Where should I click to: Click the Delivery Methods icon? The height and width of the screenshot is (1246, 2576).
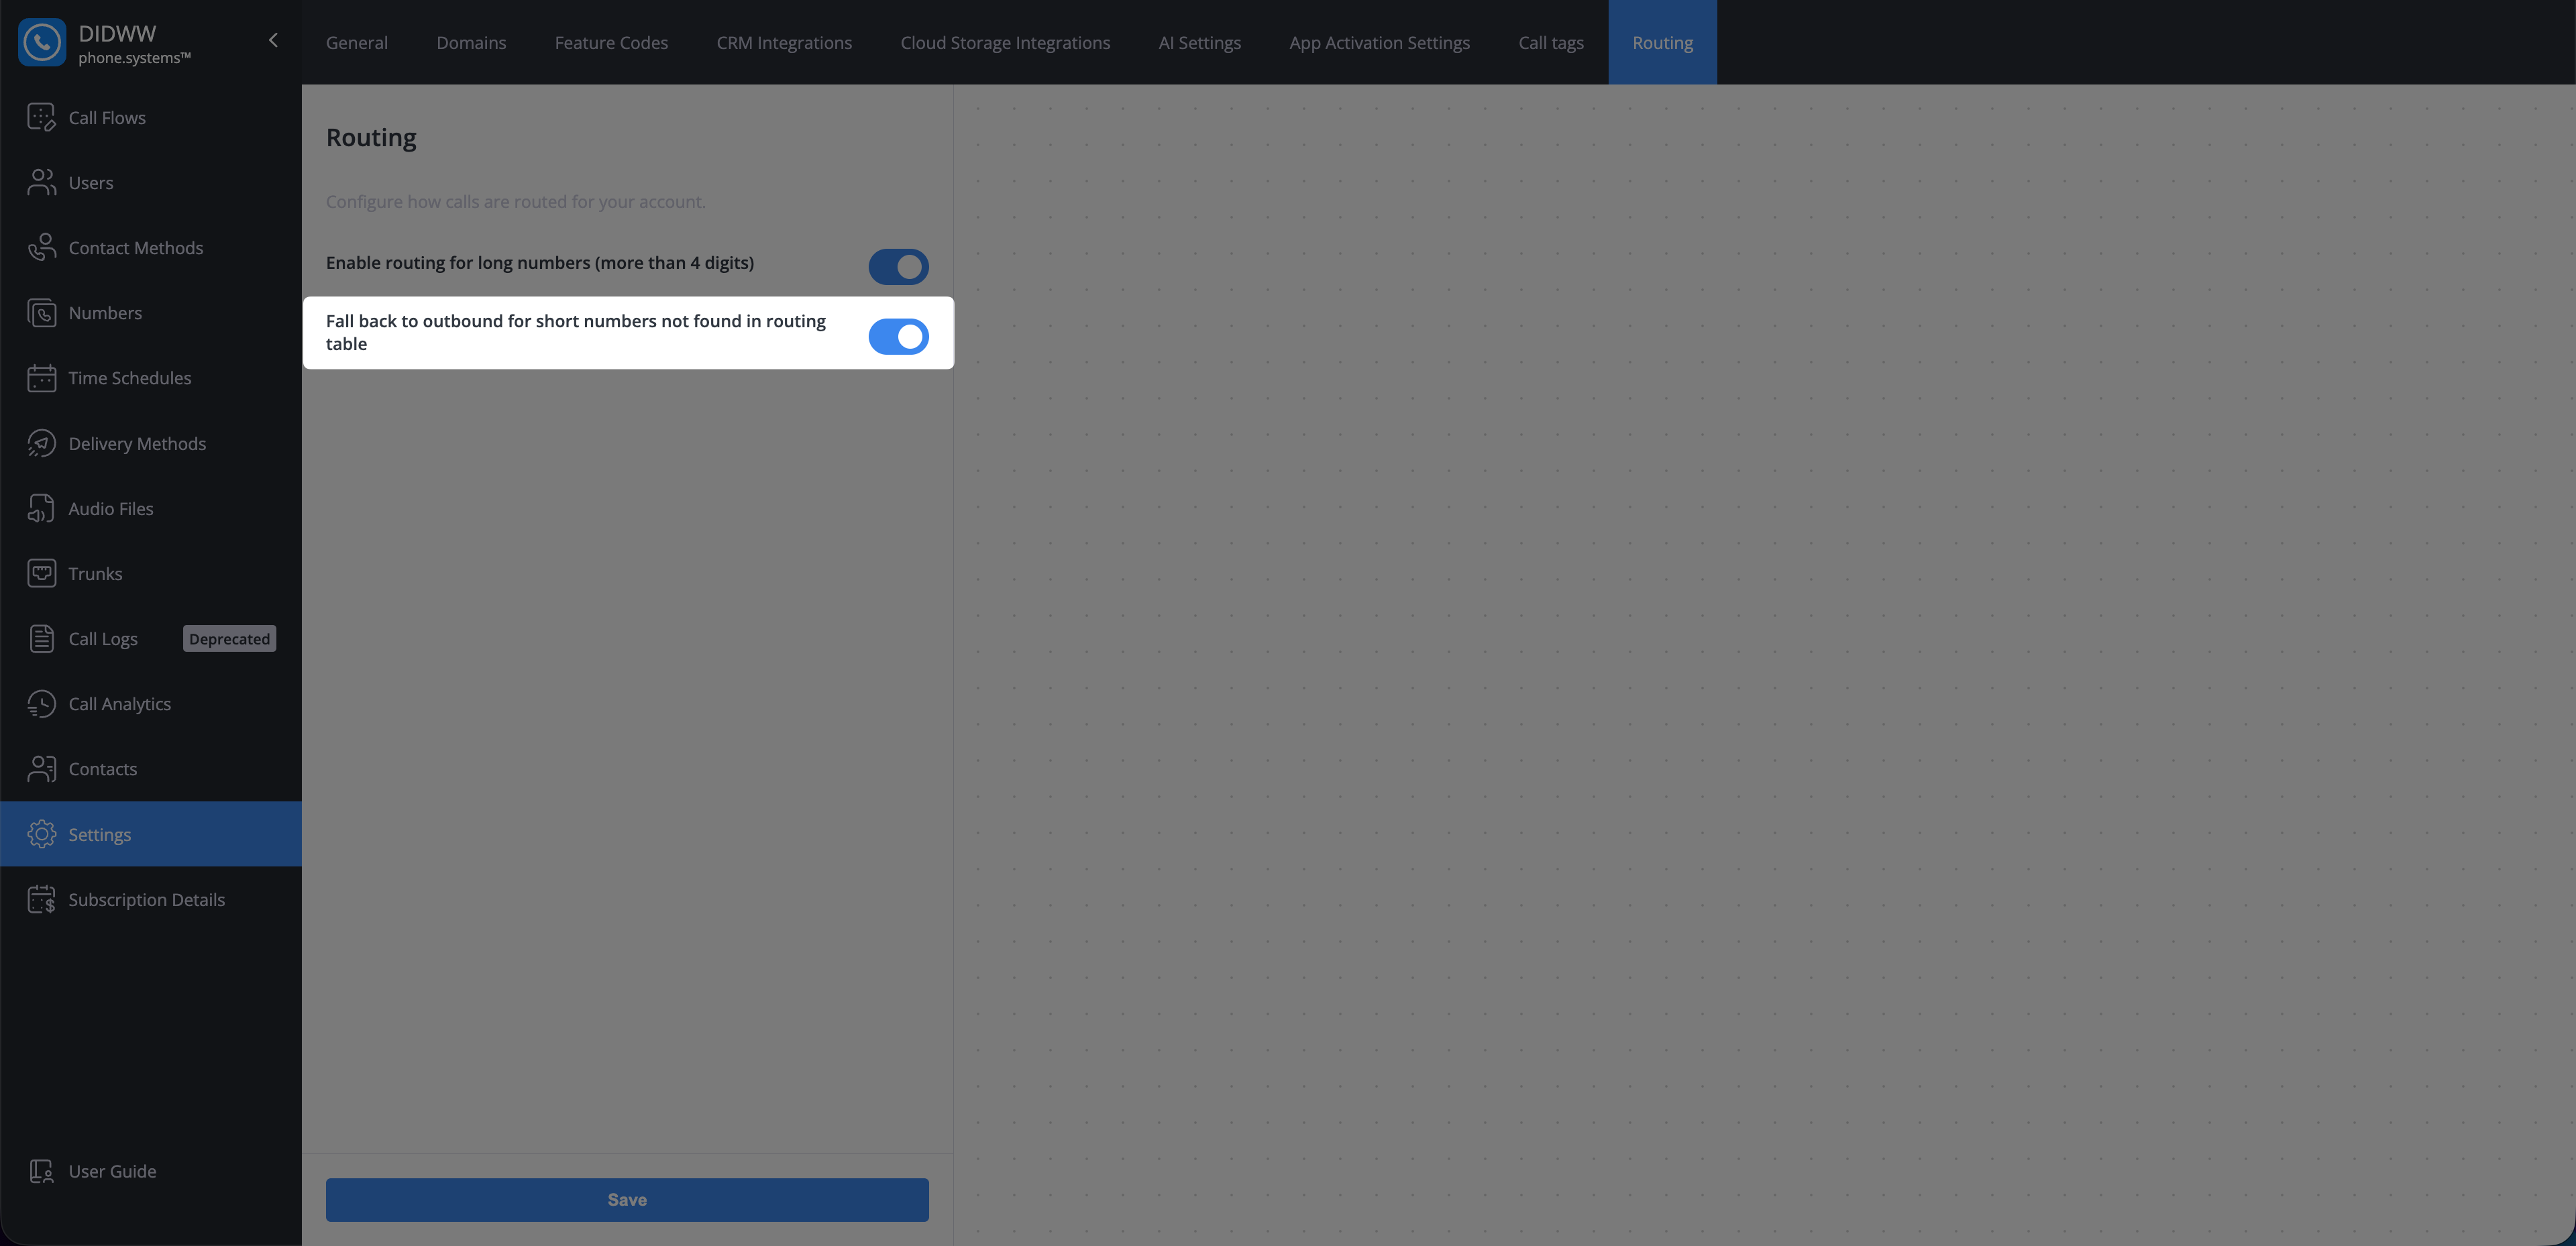click(x=41, y=443)
